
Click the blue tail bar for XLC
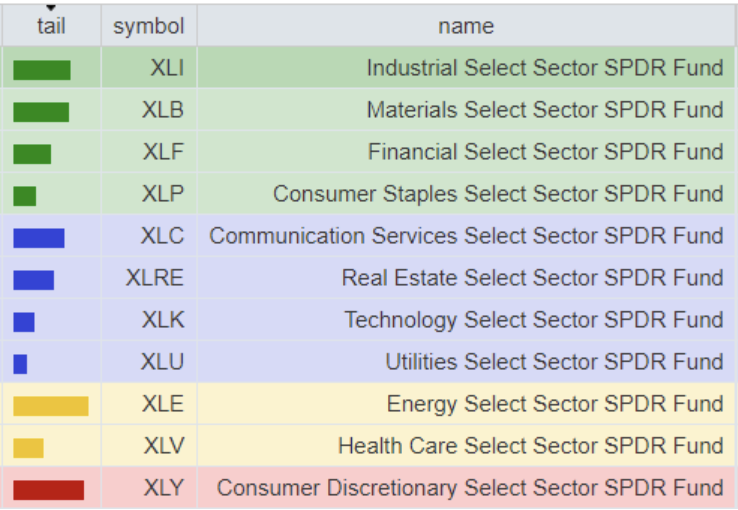pos(39,238)
